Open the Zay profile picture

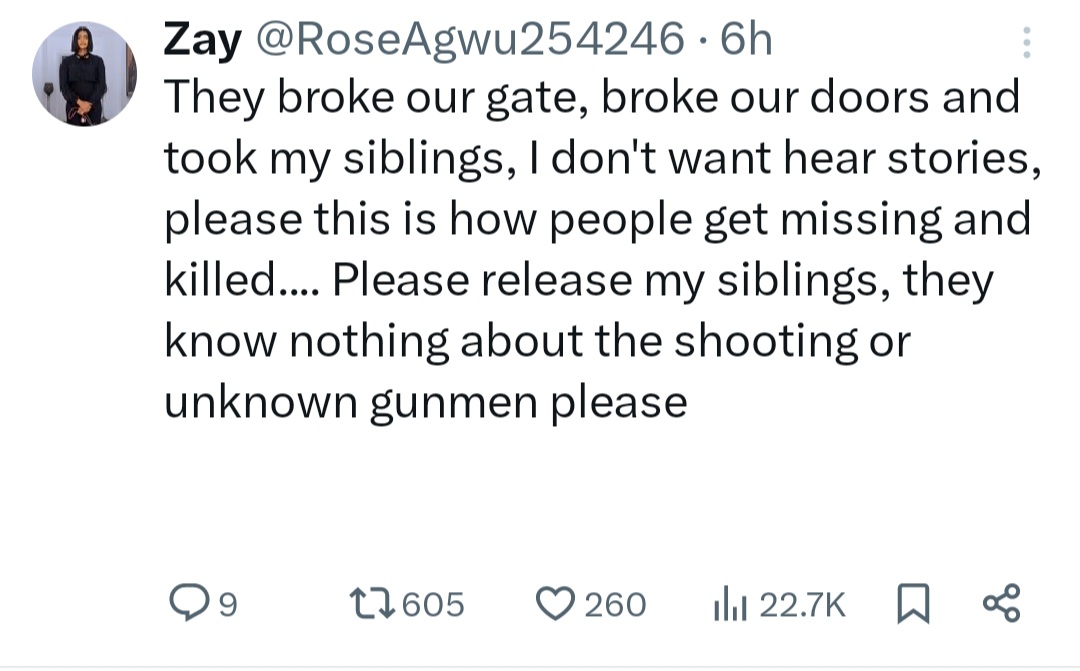83,74
